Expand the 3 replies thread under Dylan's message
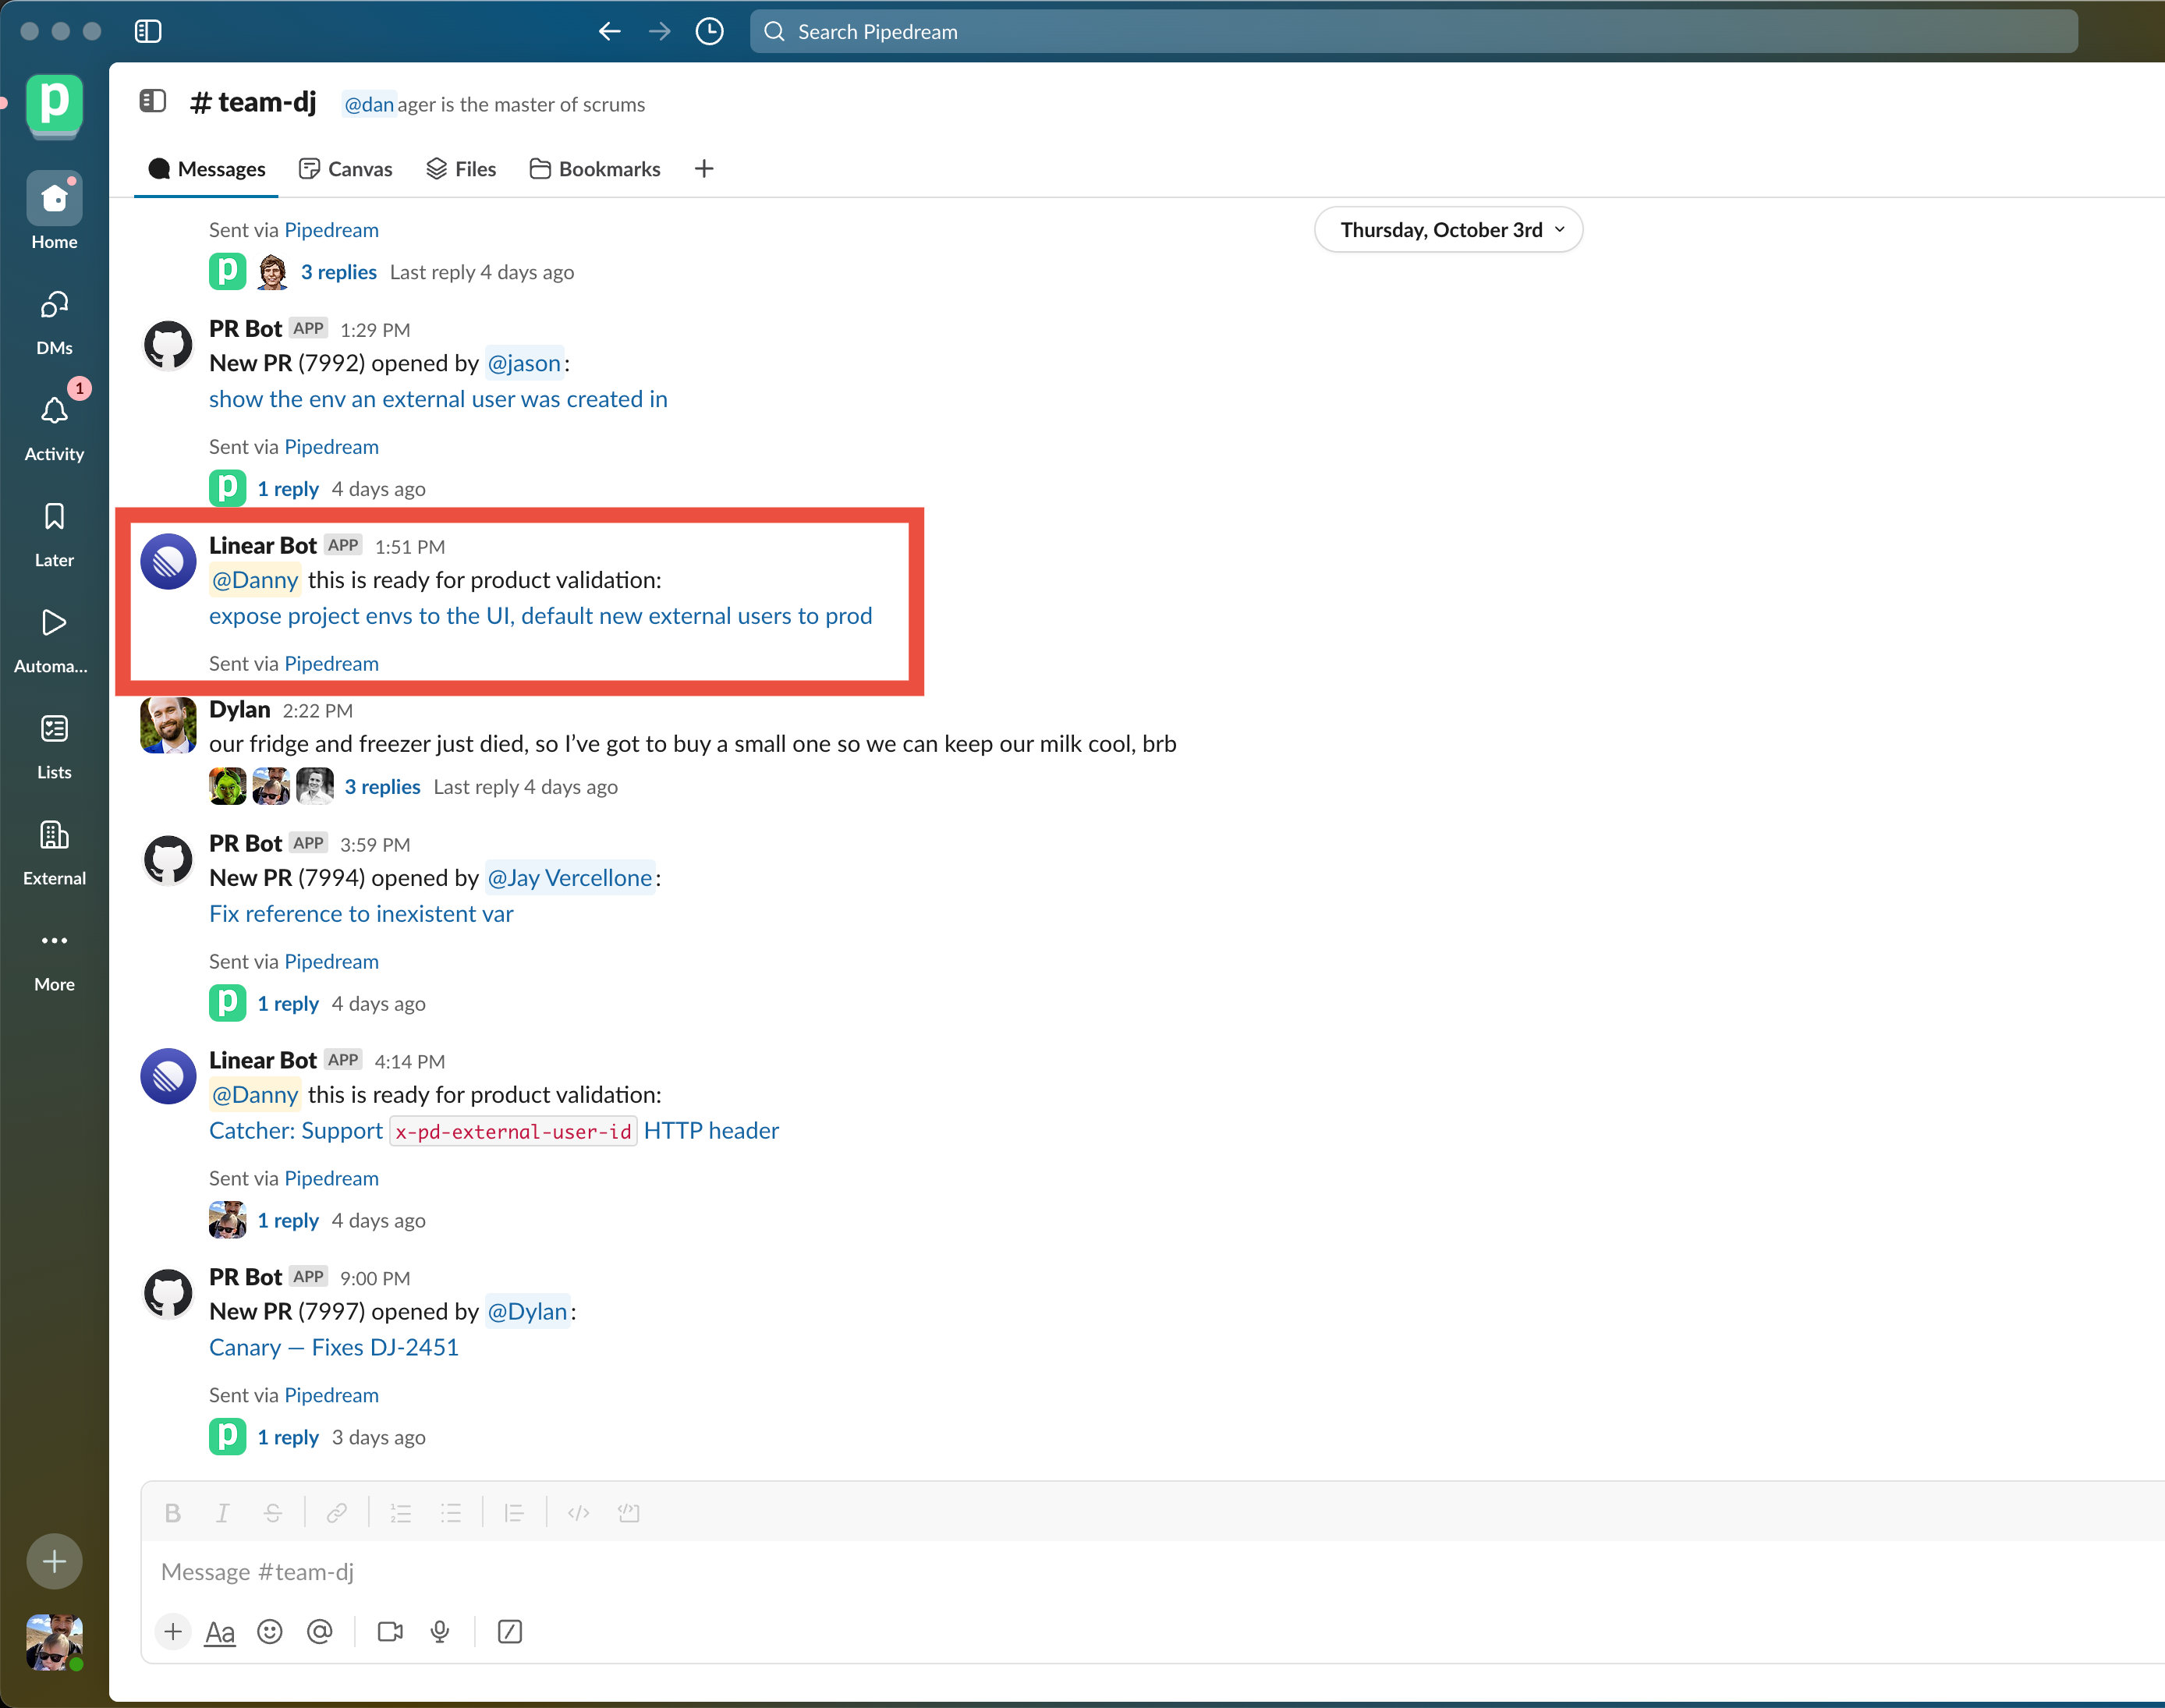Screen dimensions: 2165x1708 pyautogui.click(x=382, y=787)
